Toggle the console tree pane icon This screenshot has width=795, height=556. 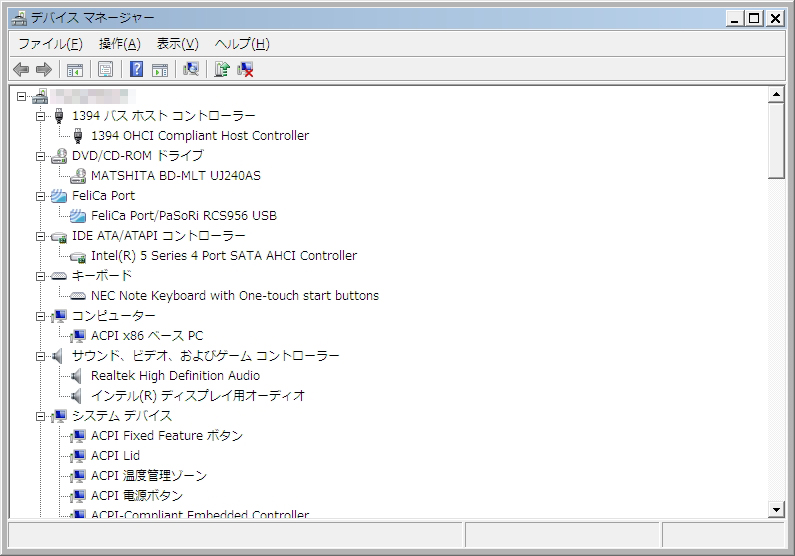[75, 69]
